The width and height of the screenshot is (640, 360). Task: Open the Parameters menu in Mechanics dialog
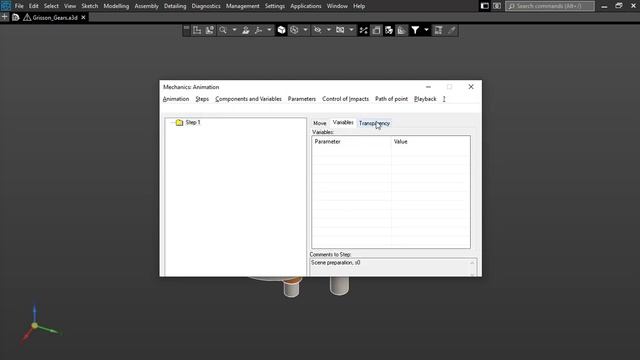click(302, 99)
